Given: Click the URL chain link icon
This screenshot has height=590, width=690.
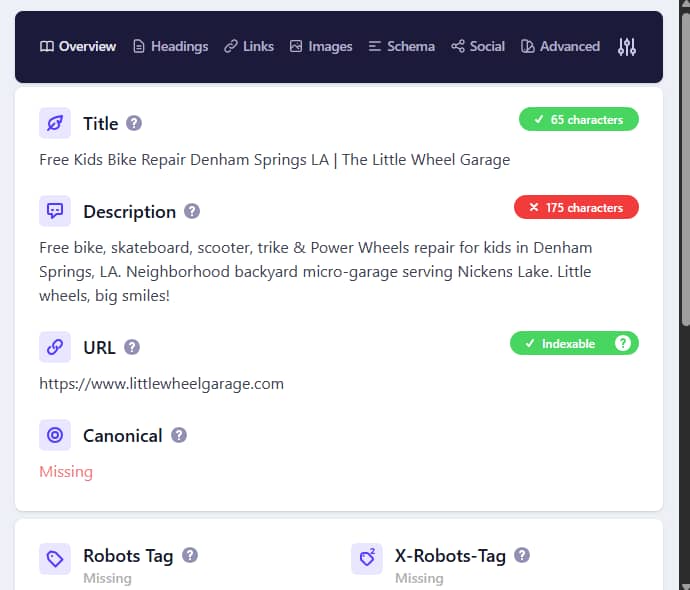Looking at the screenshot, I should [x=55, y=347].
